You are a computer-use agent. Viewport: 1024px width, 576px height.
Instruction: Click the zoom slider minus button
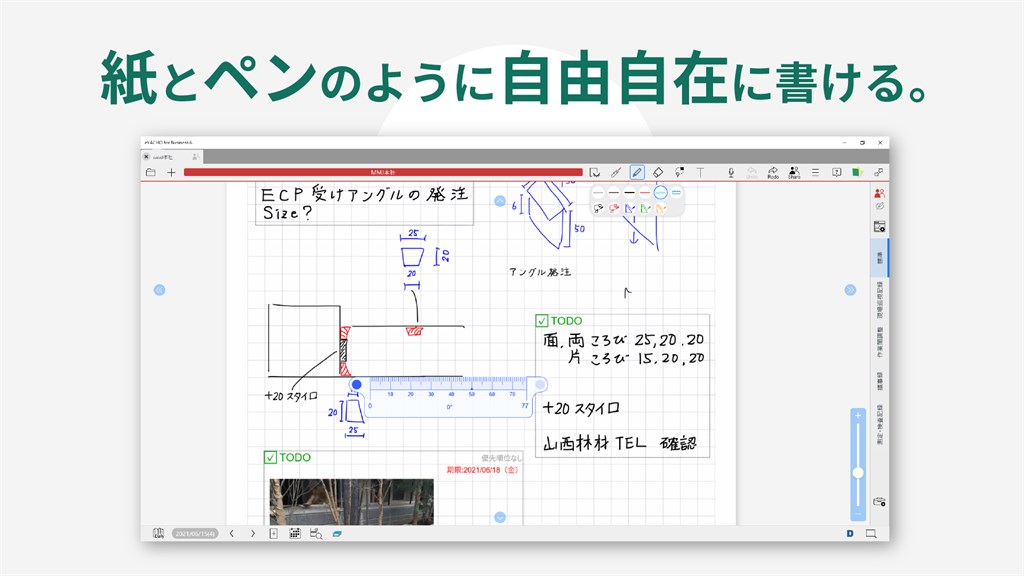point(858,515)
